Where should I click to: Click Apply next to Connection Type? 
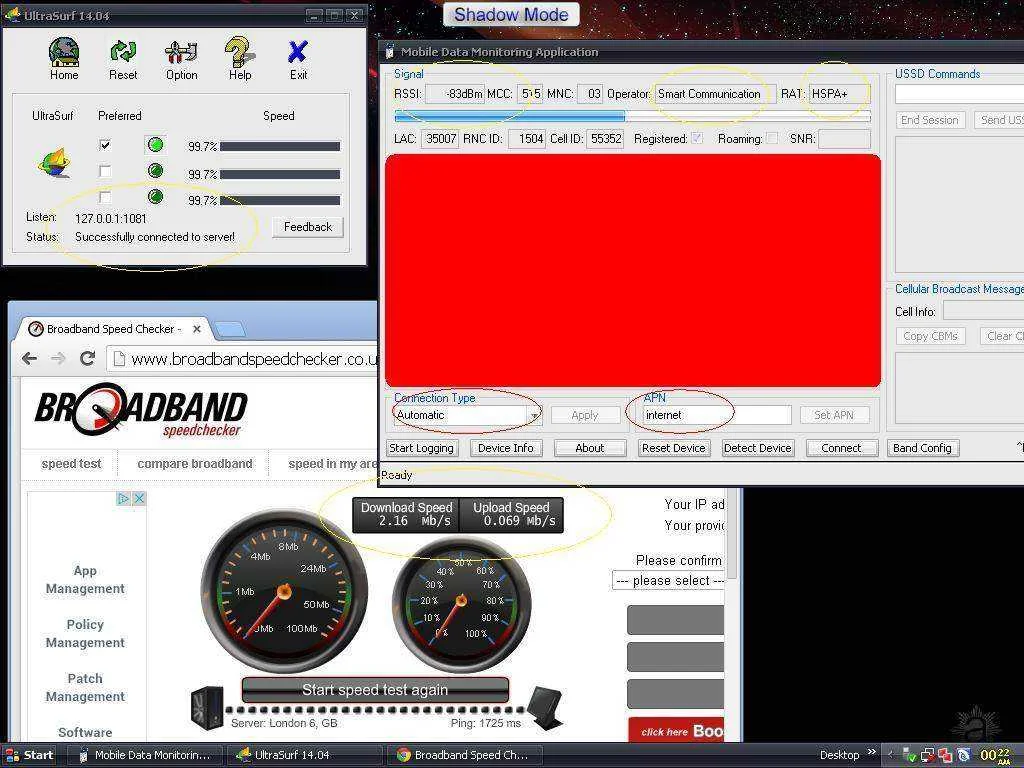[584, 415]
